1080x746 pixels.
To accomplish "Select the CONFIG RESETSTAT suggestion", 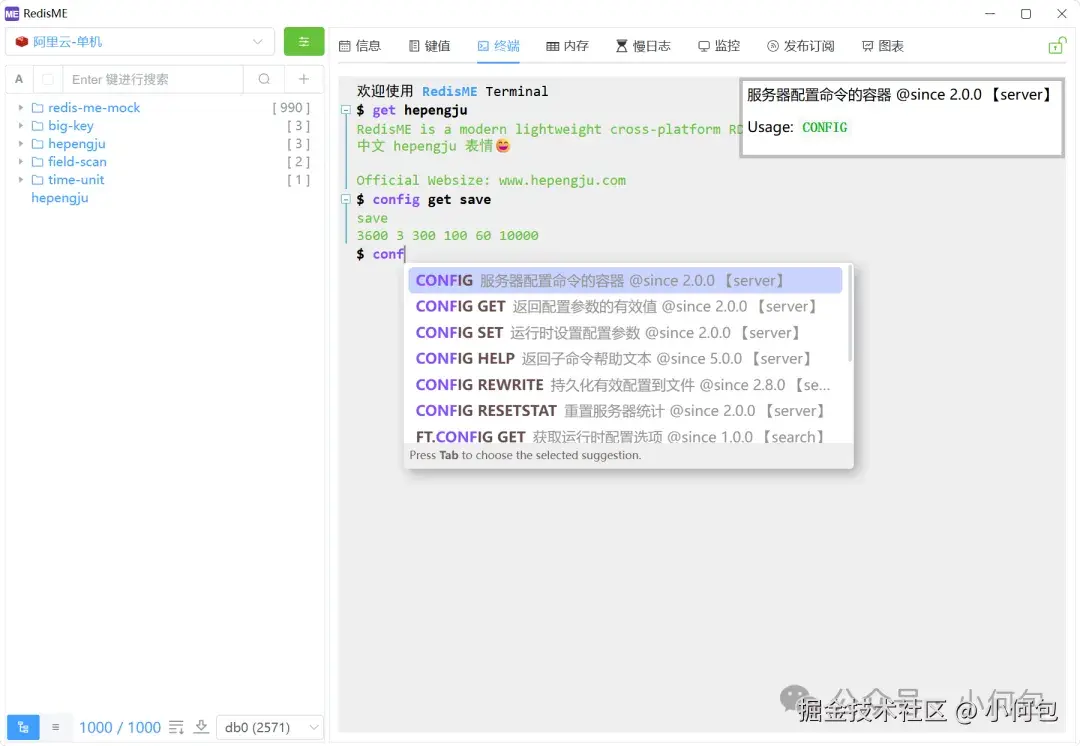I will point(625,411).
